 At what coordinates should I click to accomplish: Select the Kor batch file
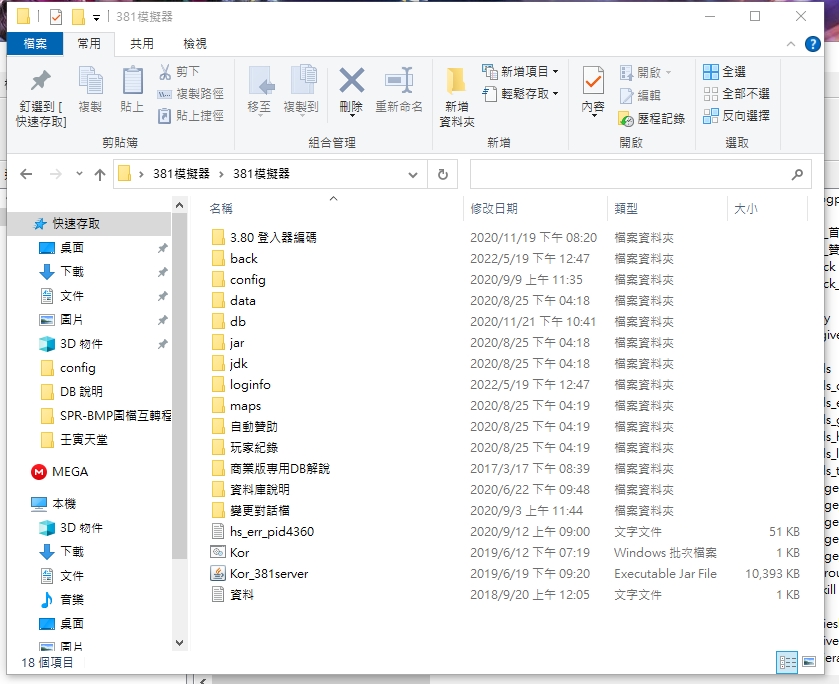tap(230, 552)
